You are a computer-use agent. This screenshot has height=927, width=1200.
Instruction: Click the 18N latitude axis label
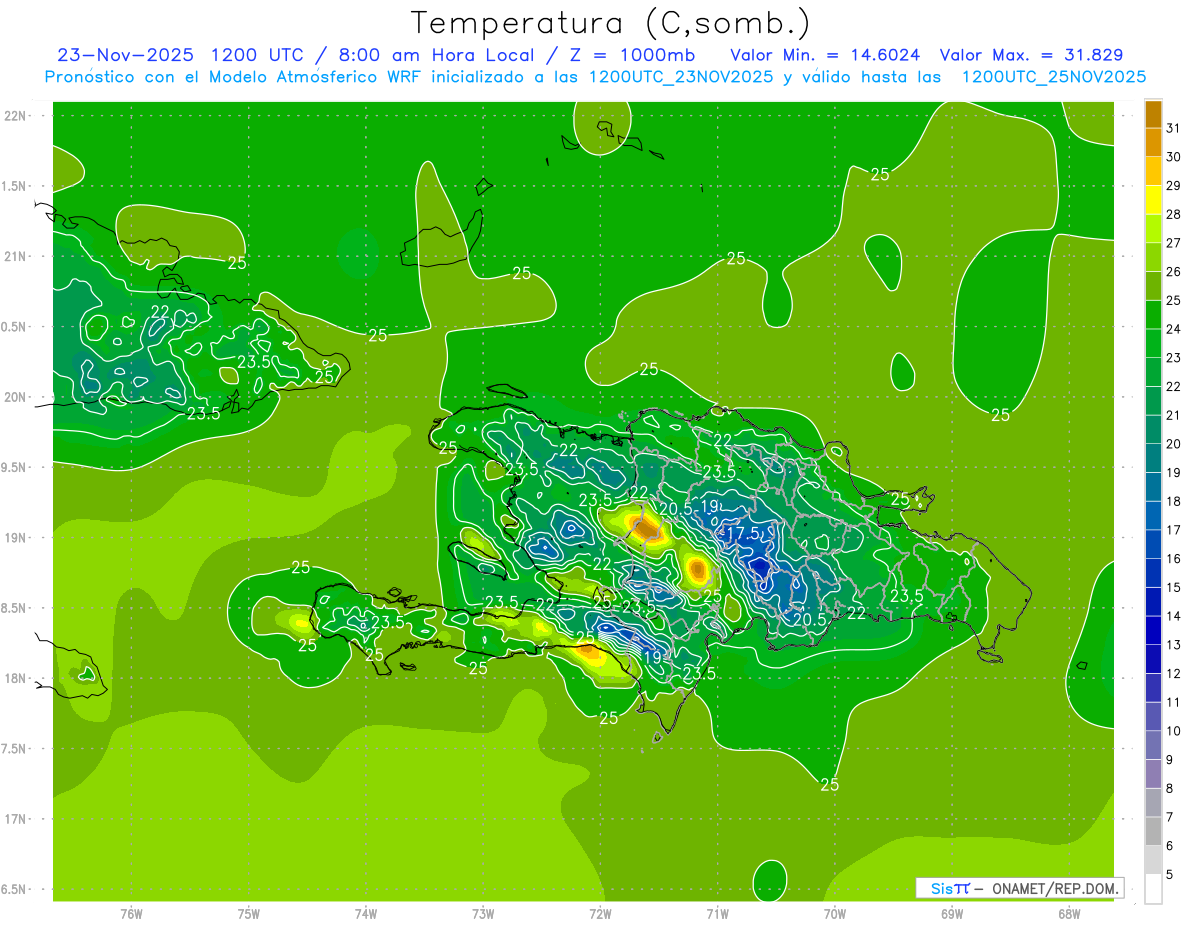pos(16,678)
